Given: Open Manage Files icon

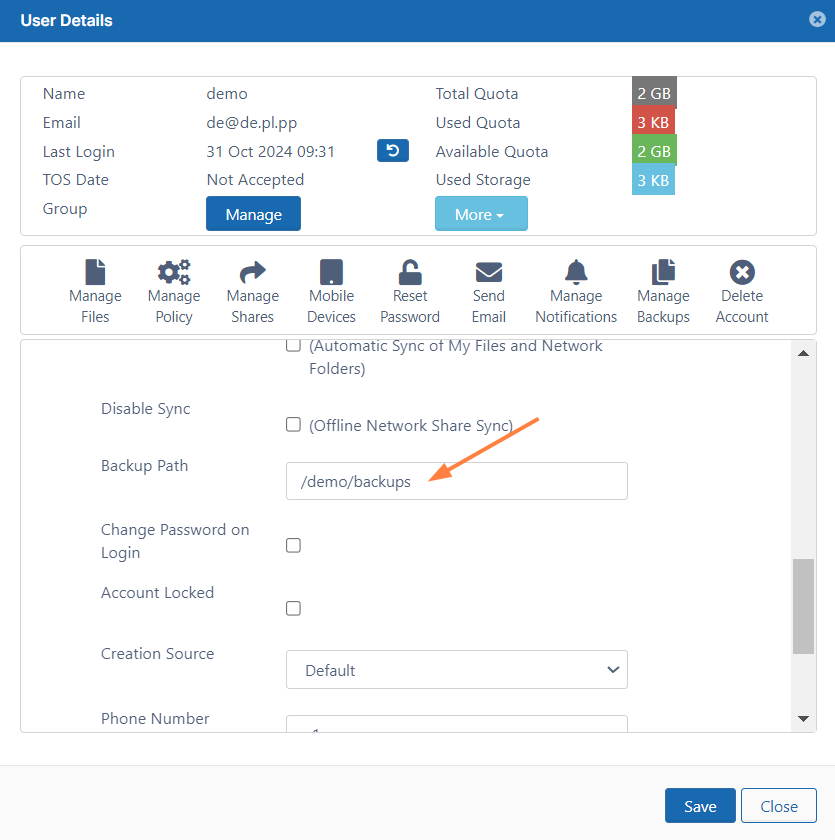Looking at the screenshot, I should click(95, 272).
